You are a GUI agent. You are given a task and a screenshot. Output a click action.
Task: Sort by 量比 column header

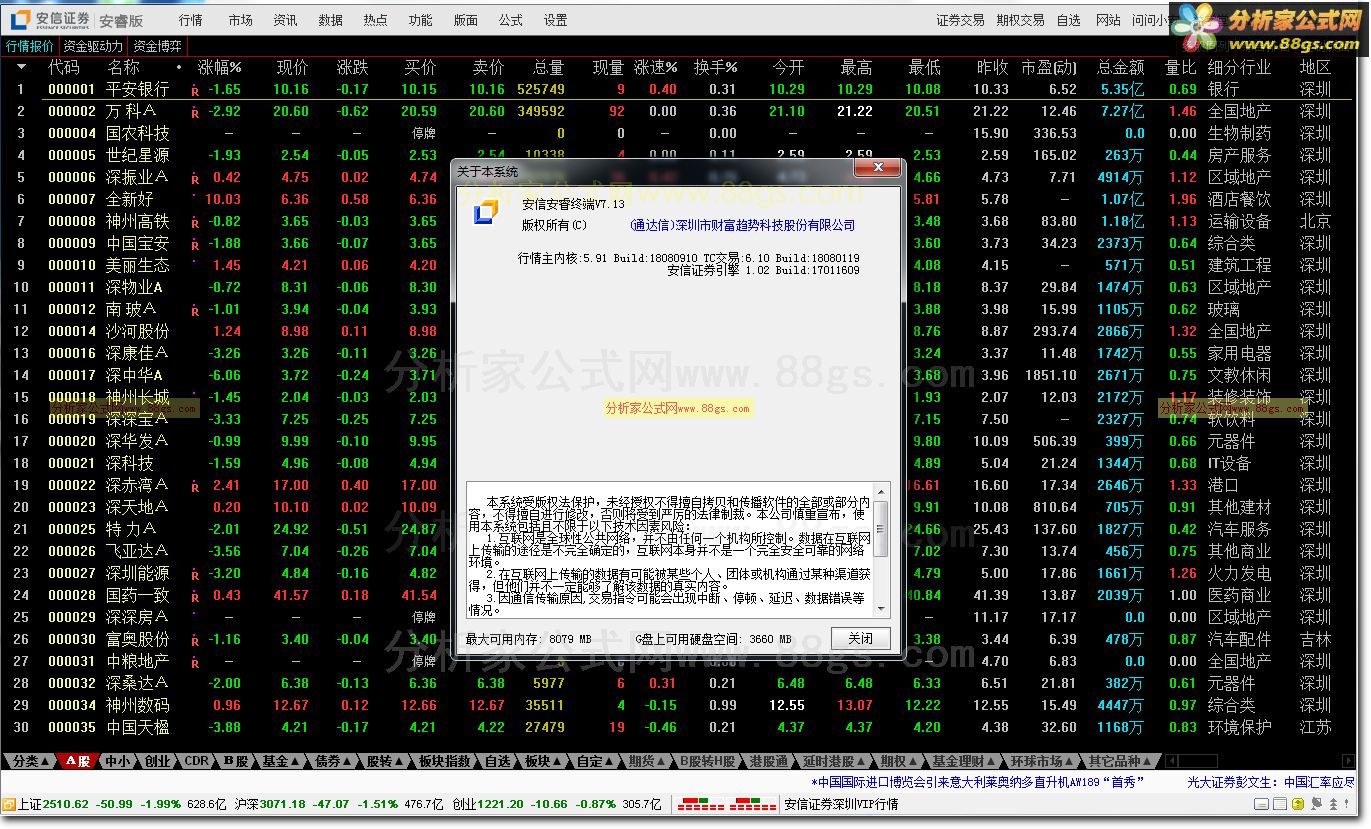click(x=1181, y=67)
